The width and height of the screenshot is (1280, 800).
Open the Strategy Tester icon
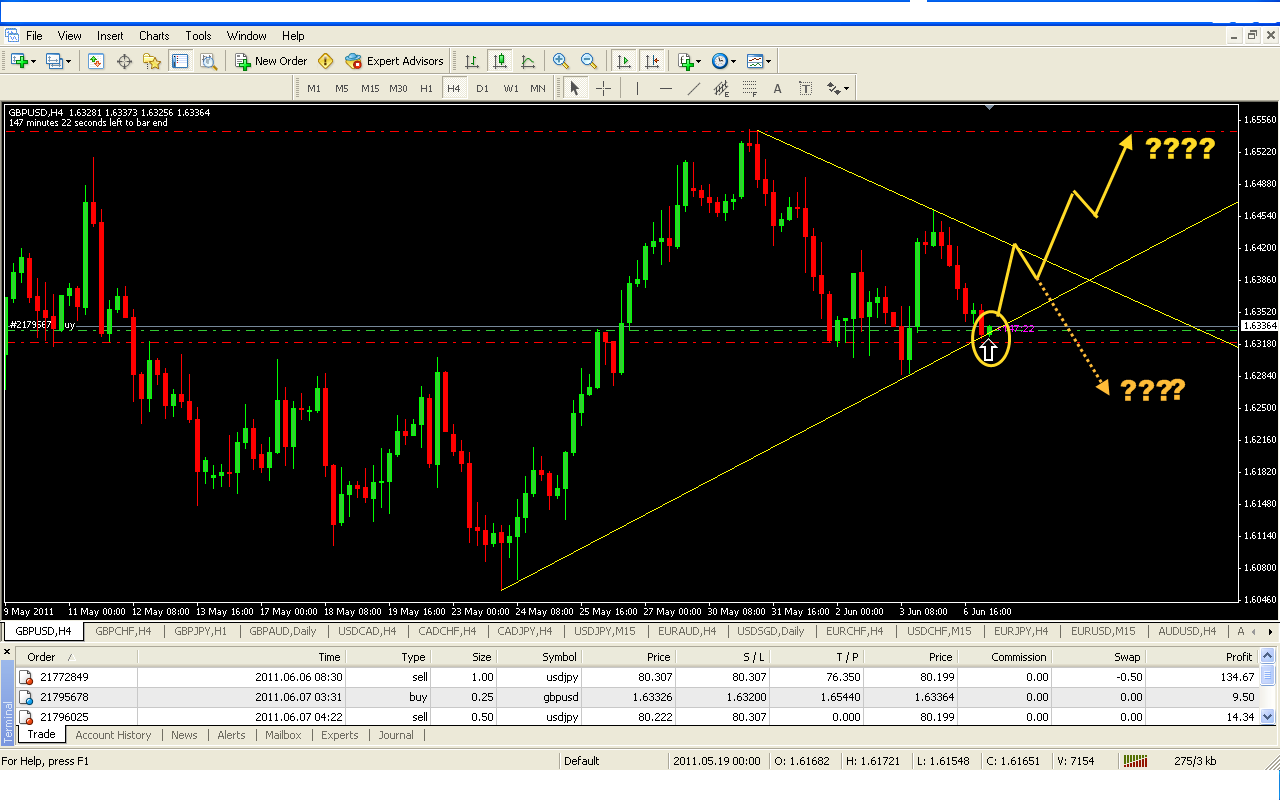click(208, 61)
